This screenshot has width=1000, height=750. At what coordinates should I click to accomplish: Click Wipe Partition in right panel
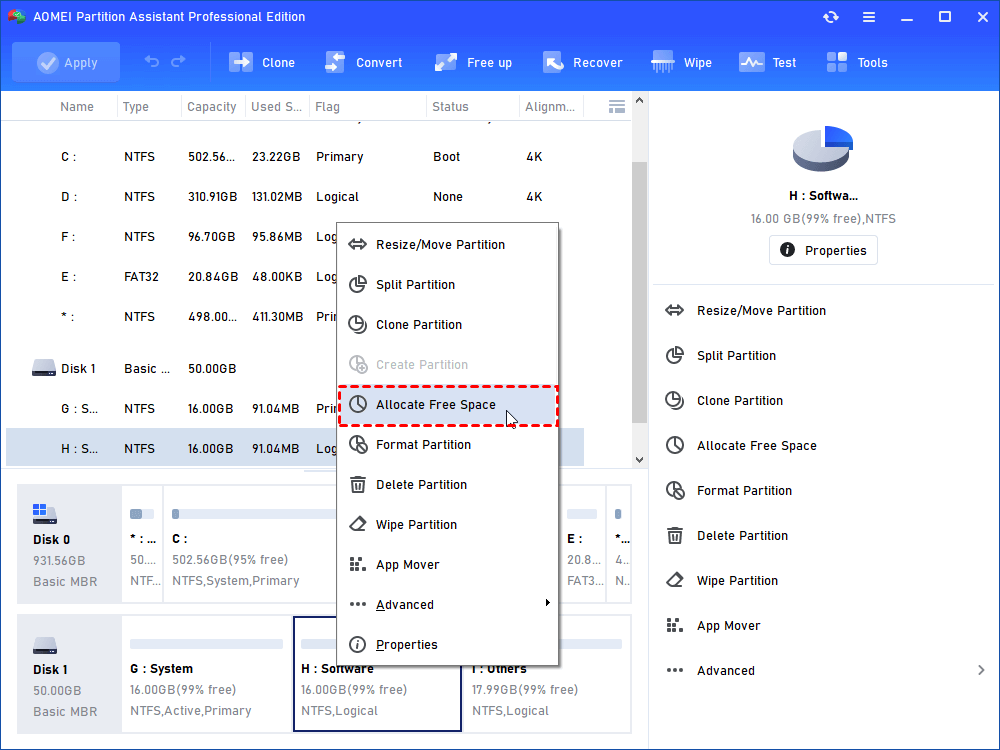click(x=737, y=581)
